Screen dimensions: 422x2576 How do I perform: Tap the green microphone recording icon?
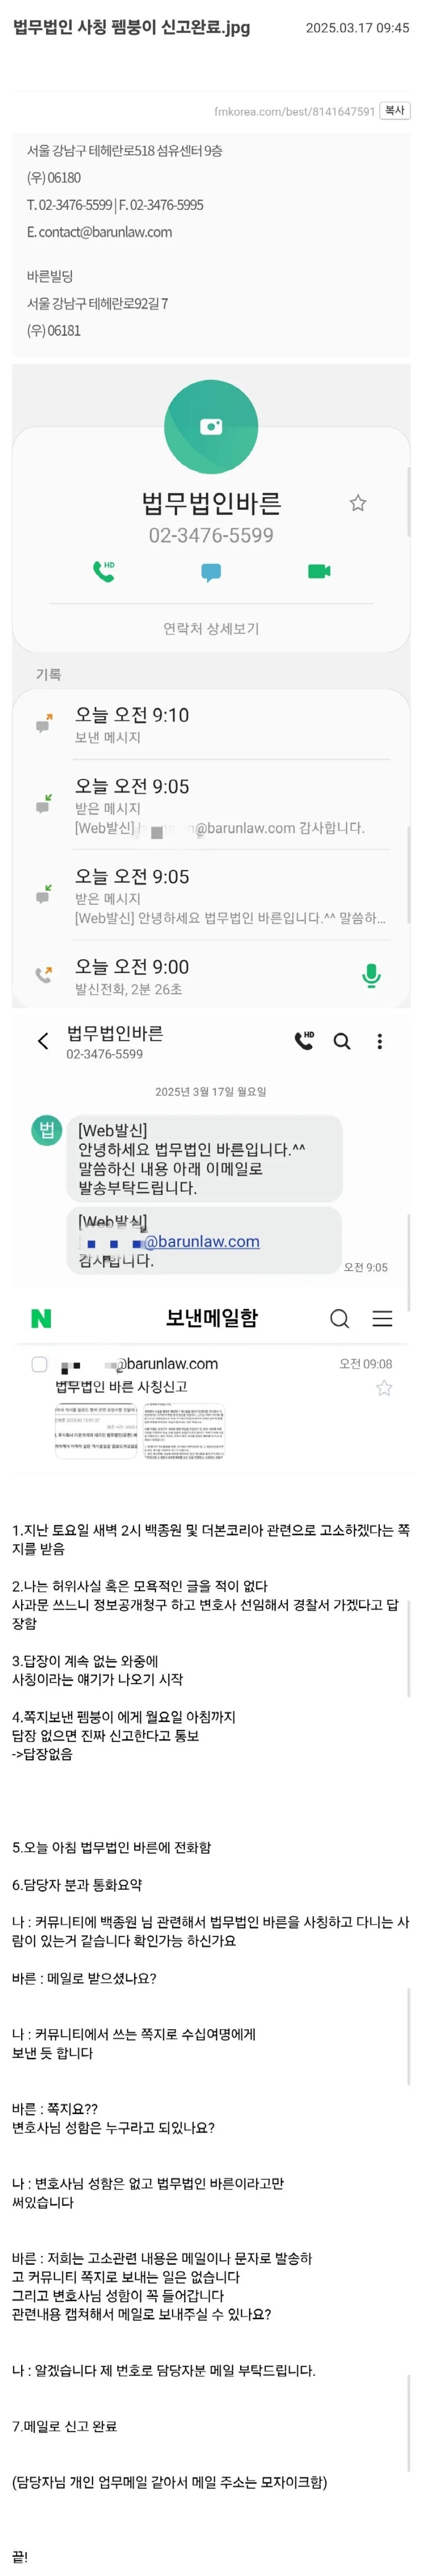[x=371, y=975]
